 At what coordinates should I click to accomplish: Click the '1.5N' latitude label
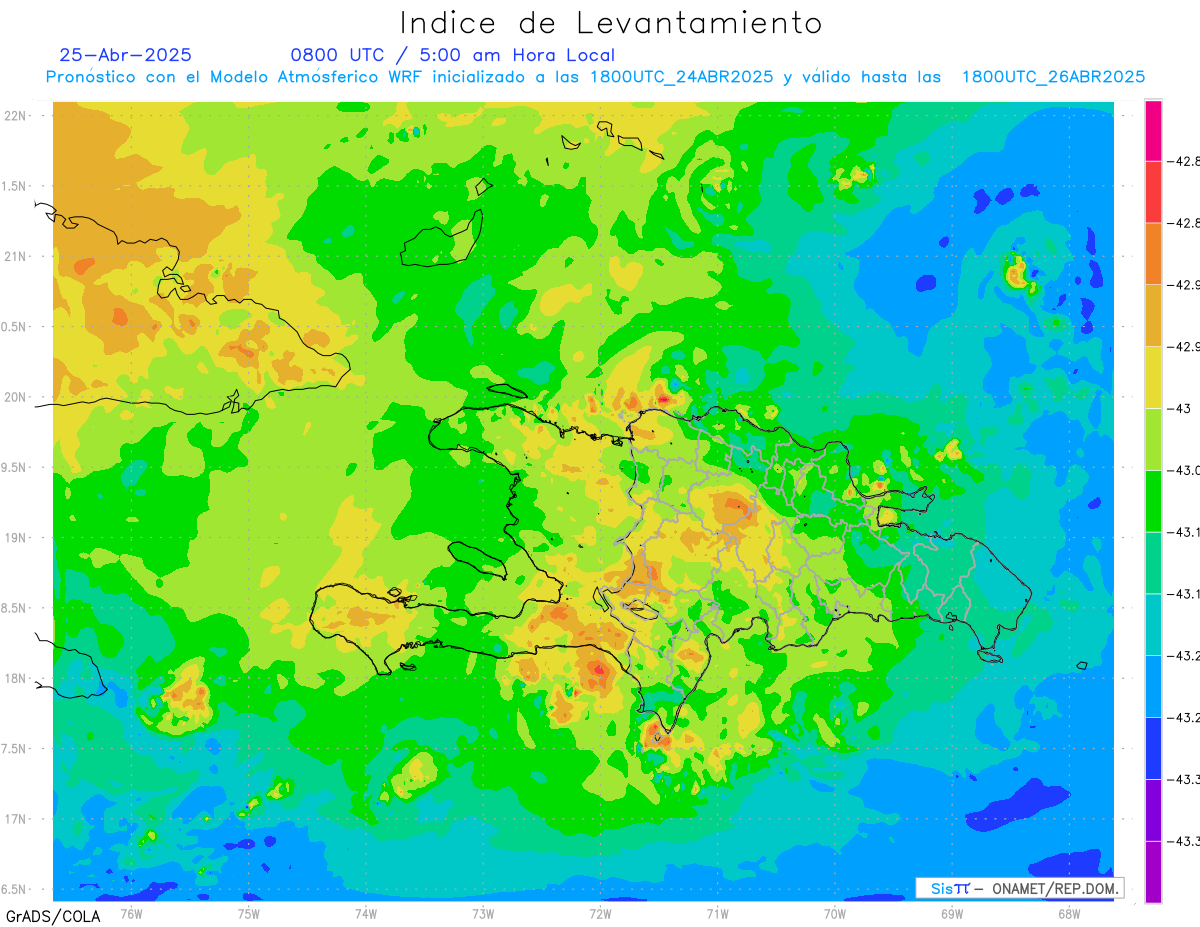tap(15, 186)
